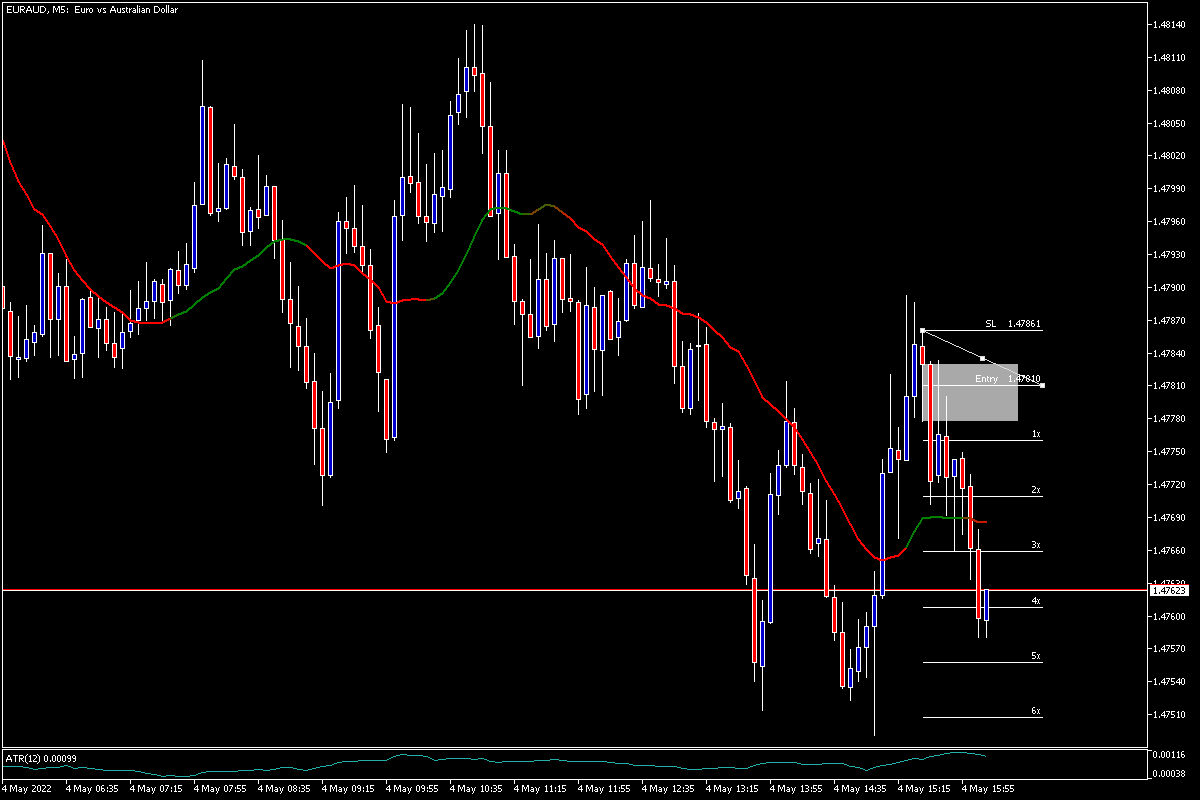This screenshot has height=800, width=1200.
Task: Click the 2x target level label
Action: click(1037, 490)
